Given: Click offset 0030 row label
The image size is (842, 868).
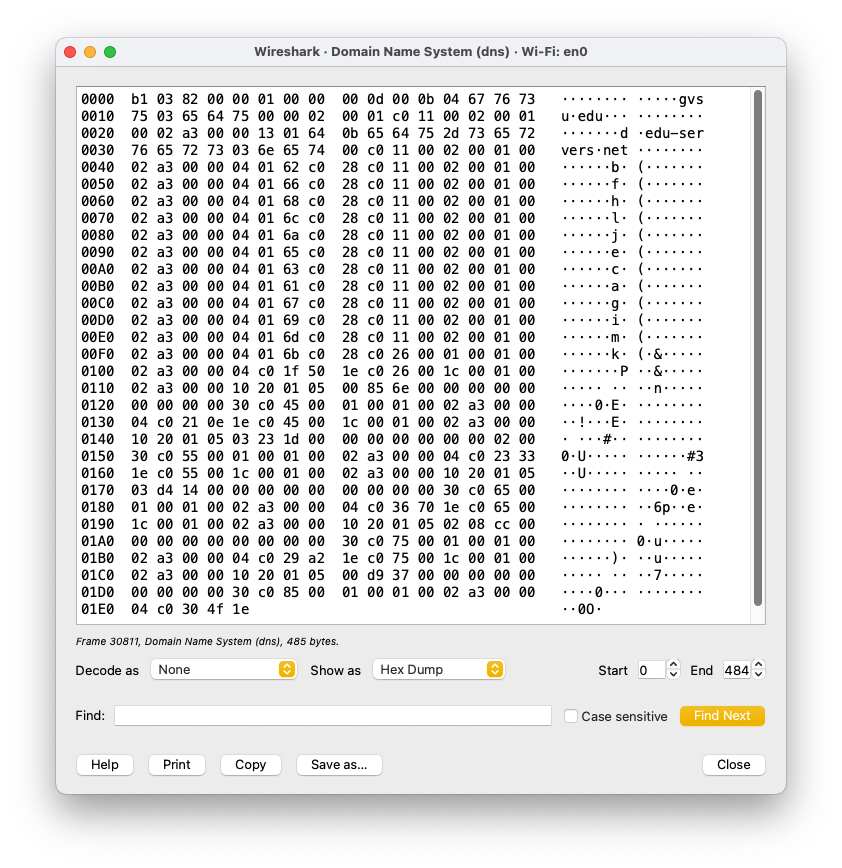Looking at the screenshot, I should pyautogui.click(x=98, y=151).
